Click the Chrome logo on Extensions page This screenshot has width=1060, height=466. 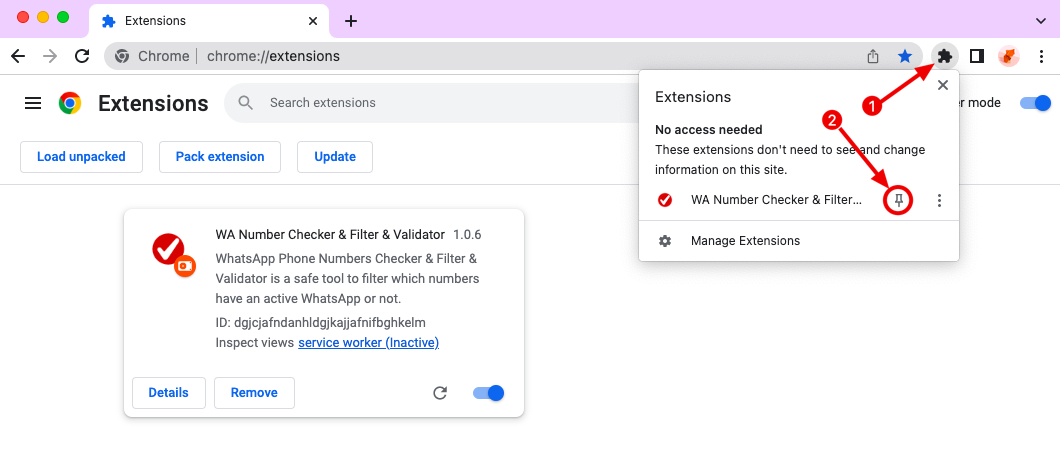70,103
